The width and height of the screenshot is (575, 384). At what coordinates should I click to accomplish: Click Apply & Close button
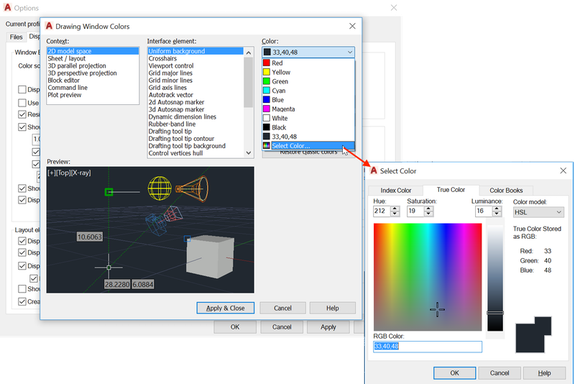point(226,308)
